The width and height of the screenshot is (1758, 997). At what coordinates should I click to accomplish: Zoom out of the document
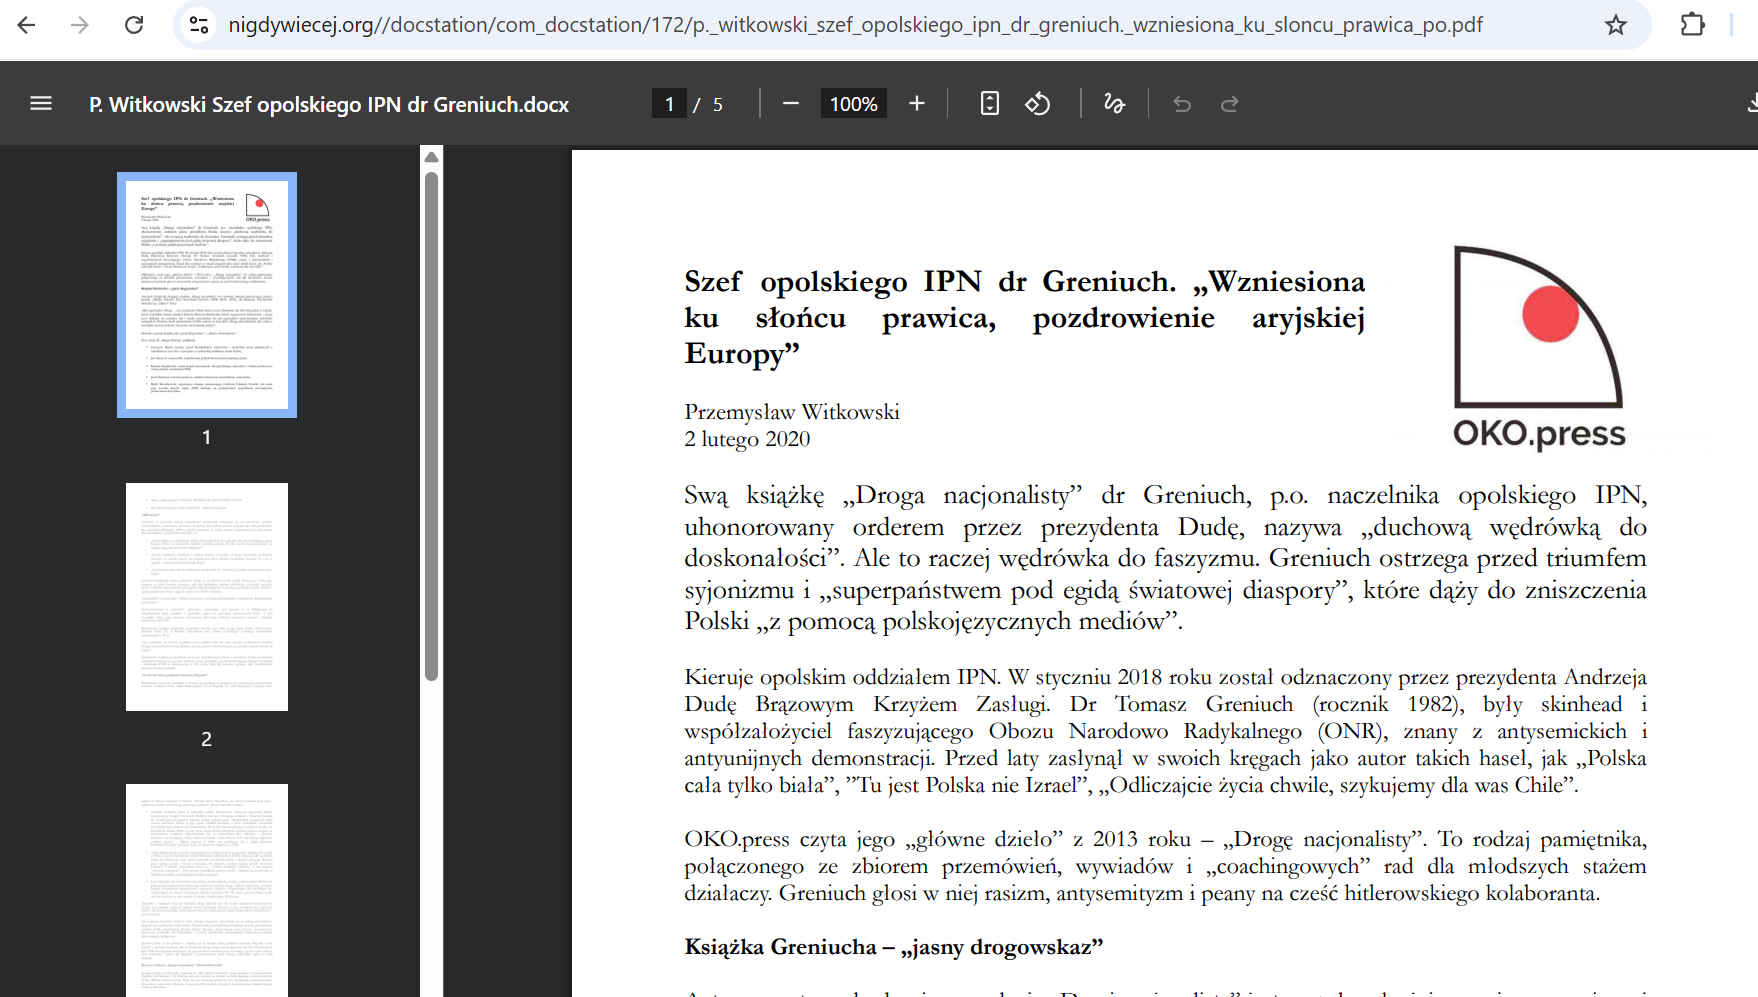[x=790, y=103]
